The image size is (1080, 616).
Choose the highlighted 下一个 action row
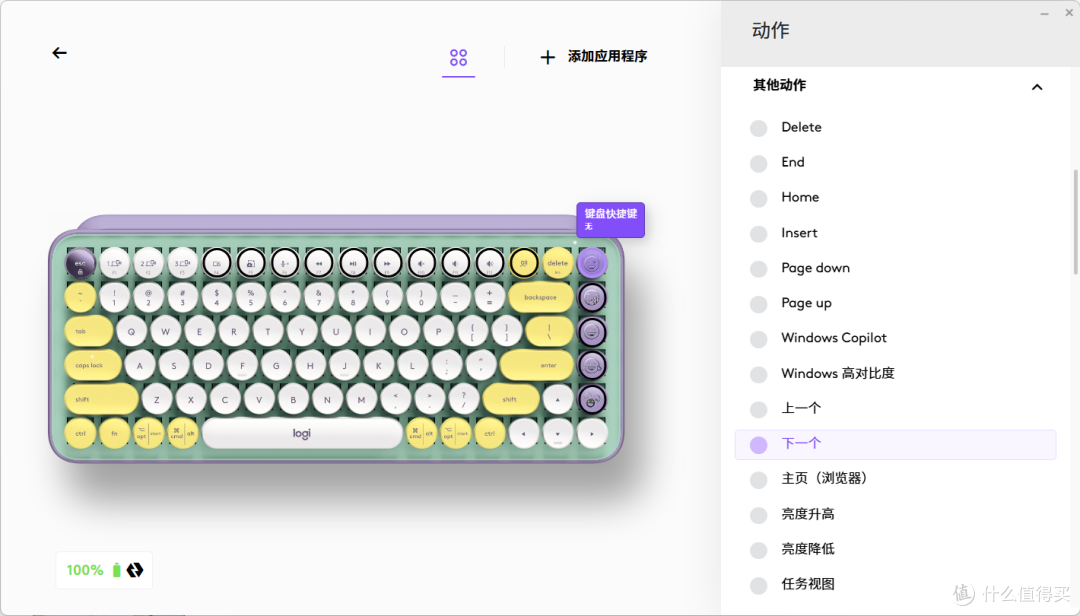point(895,444)
